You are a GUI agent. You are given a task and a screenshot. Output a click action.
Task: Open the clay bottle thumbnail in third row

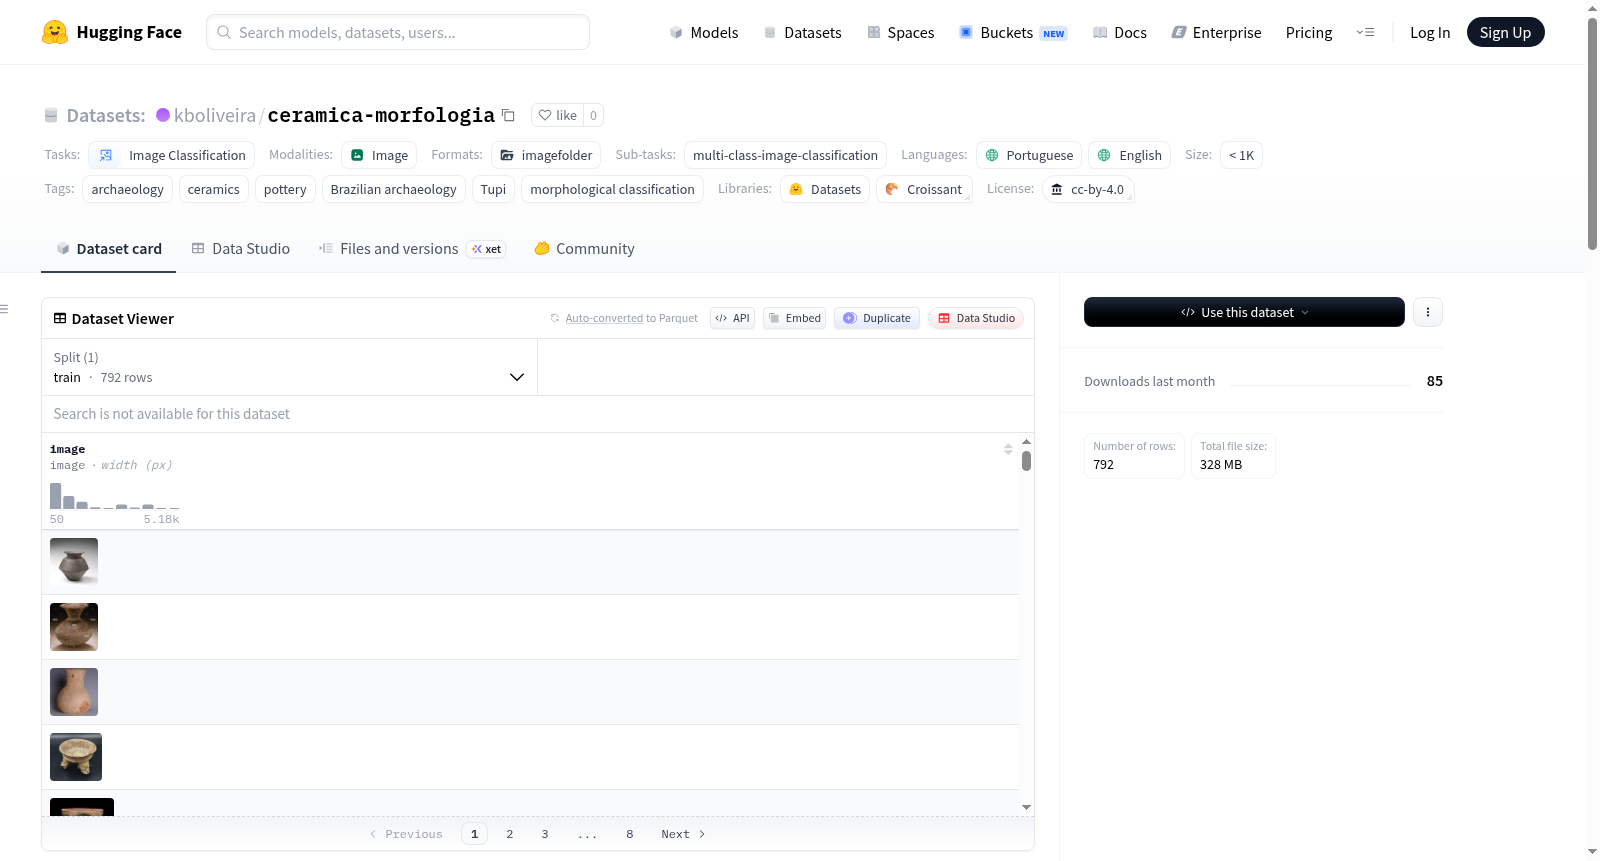[x=74, y=692]
